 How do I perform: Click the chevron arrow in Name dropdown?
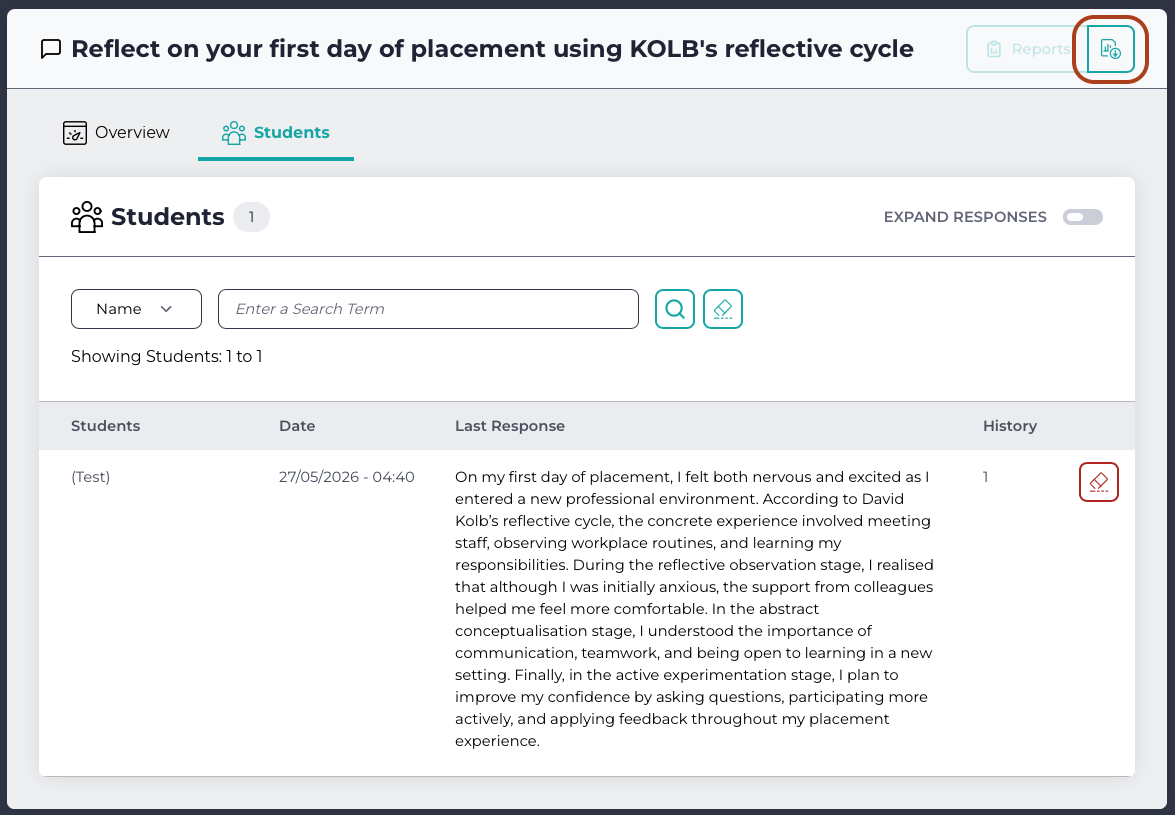166,309
